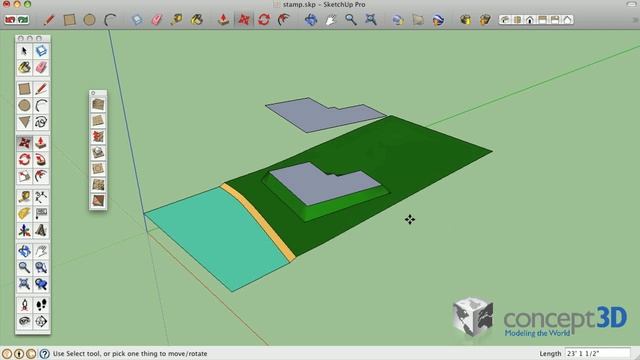This screenshot has width=640, height=360.
Task: Pick the pink Eraser in the left tool palette
Action: (41, 67)
